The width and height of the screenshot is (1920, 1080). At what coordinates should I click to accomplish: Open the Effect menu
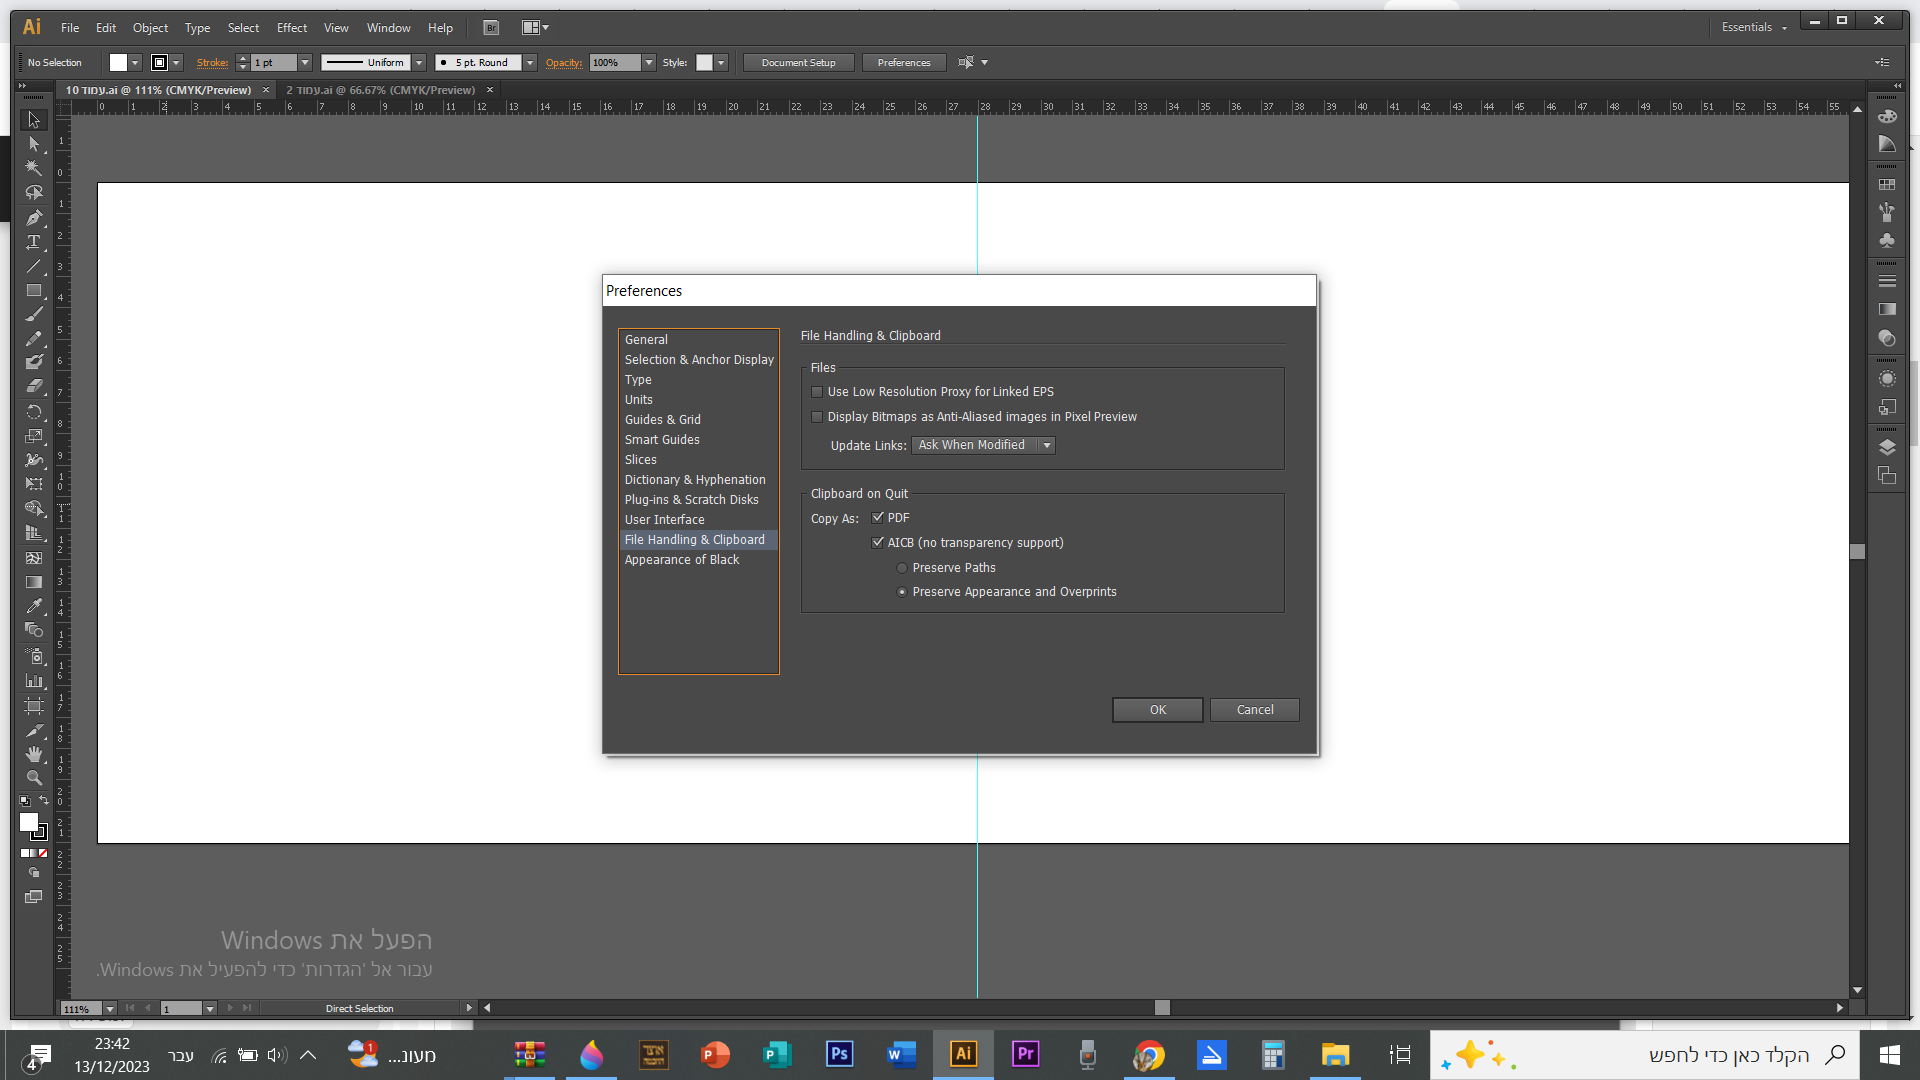click(x=291, y=28)
